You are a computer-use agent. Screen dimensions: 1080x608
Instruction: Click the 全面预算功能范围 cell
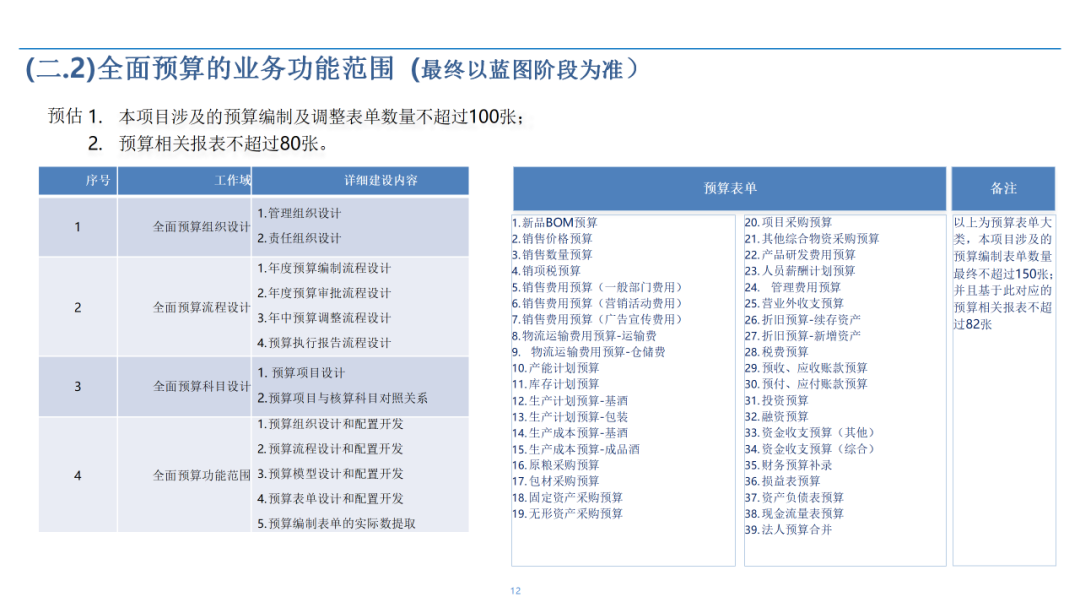coord(185,475)
